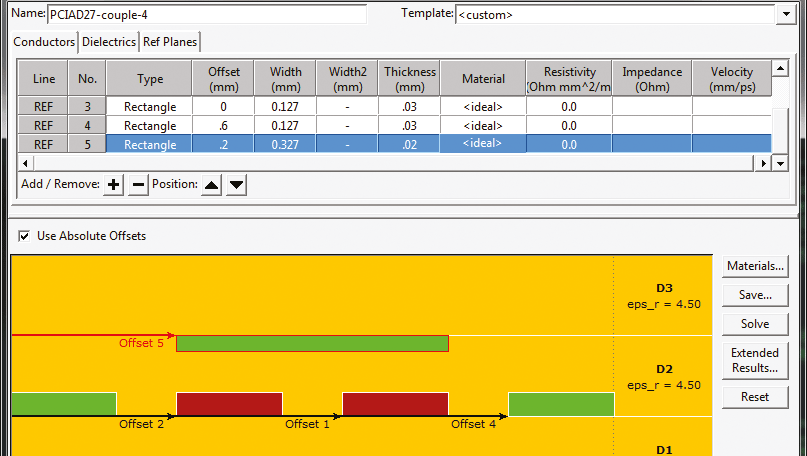Click the Resistivity column header

(569, 78)
